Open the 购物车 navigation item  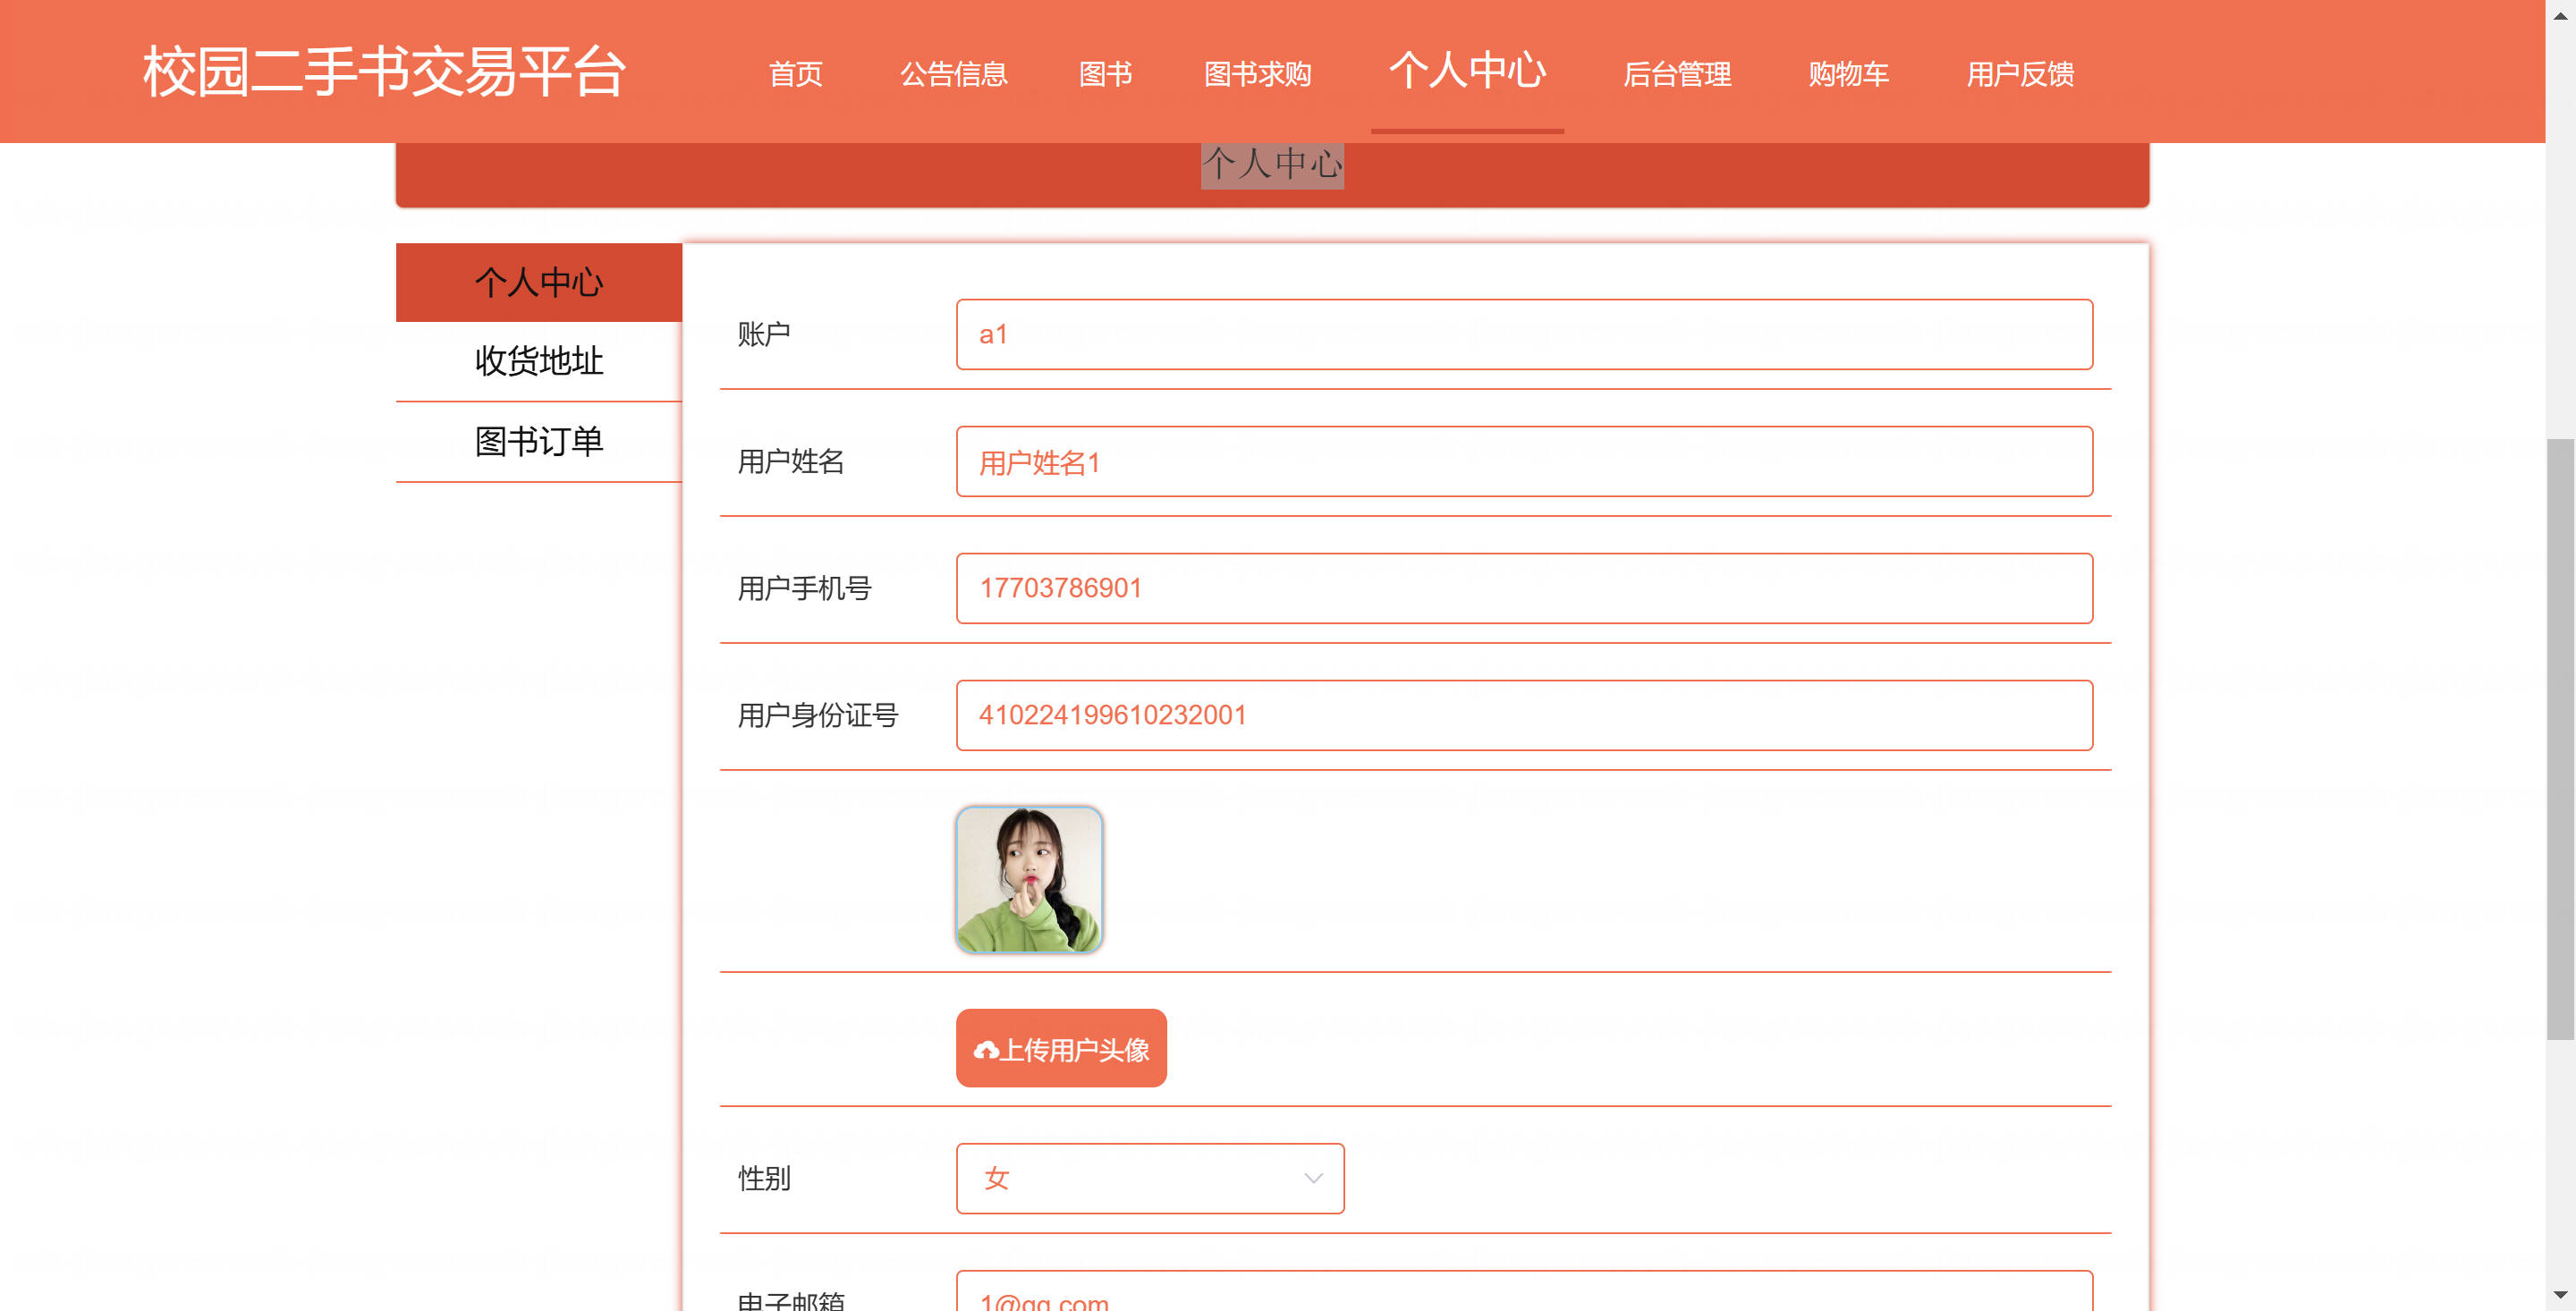(1849, 74)
